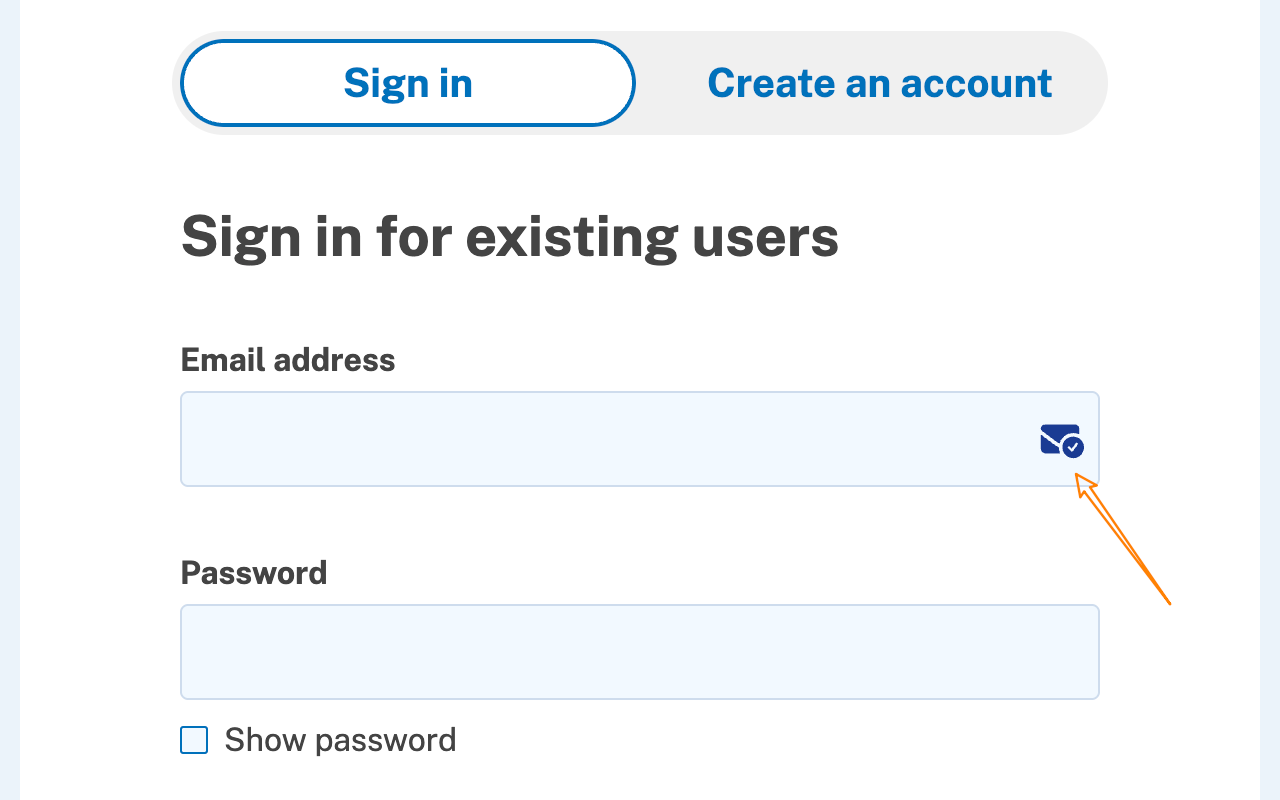Click the orange arrow annotation
Image resolution: width=1280 pixels, height=800 pixels.
[1125, 541]
